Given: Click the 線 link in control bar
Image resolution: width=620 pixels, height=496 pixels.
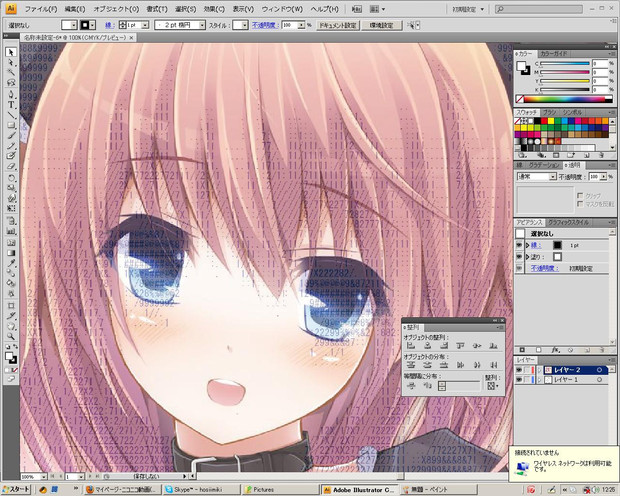Looking at the screenshot, I should (110, 25).
